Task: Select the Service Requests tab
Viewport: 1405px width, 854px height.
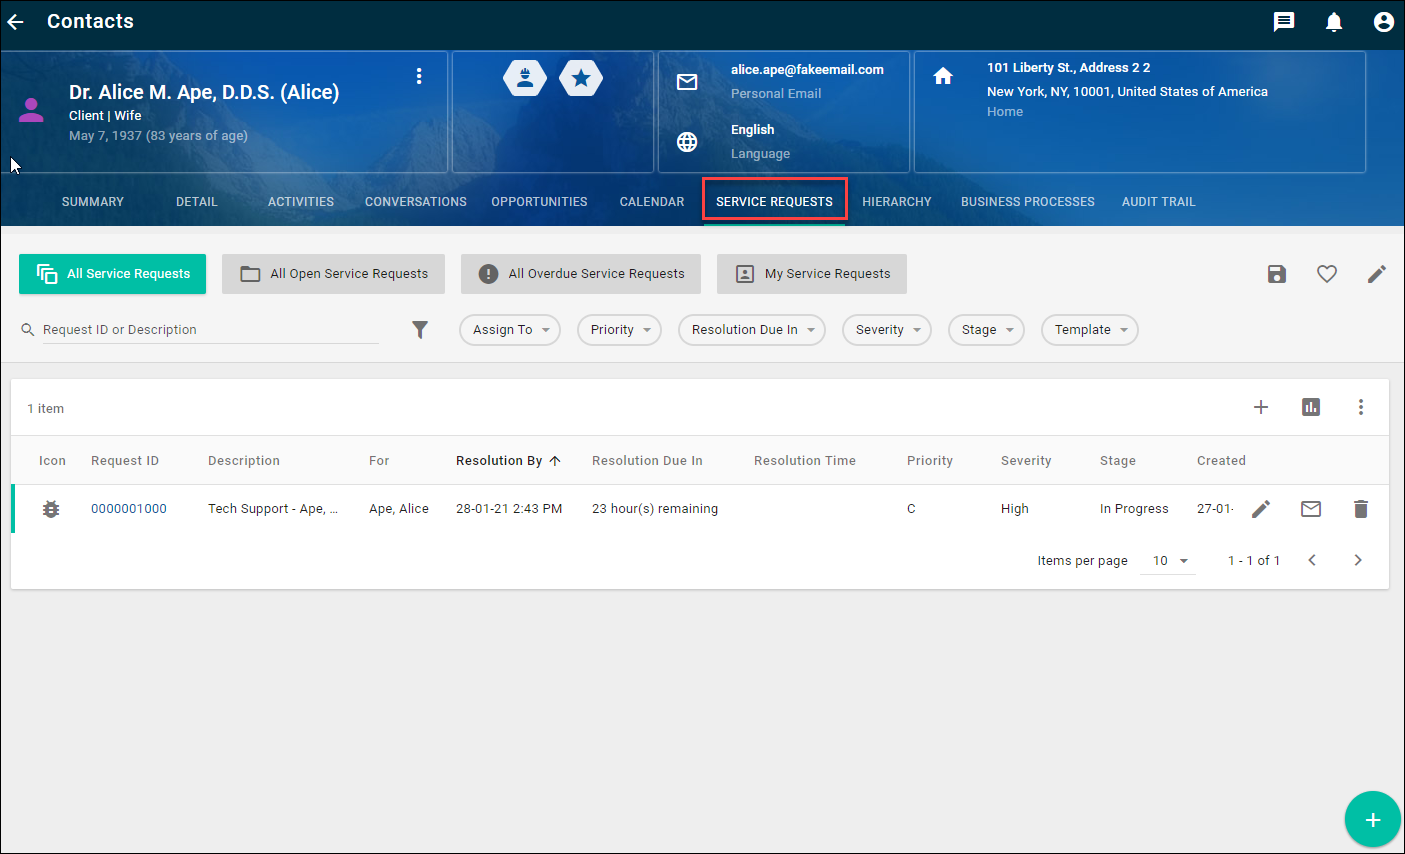Action: (775, 202)
